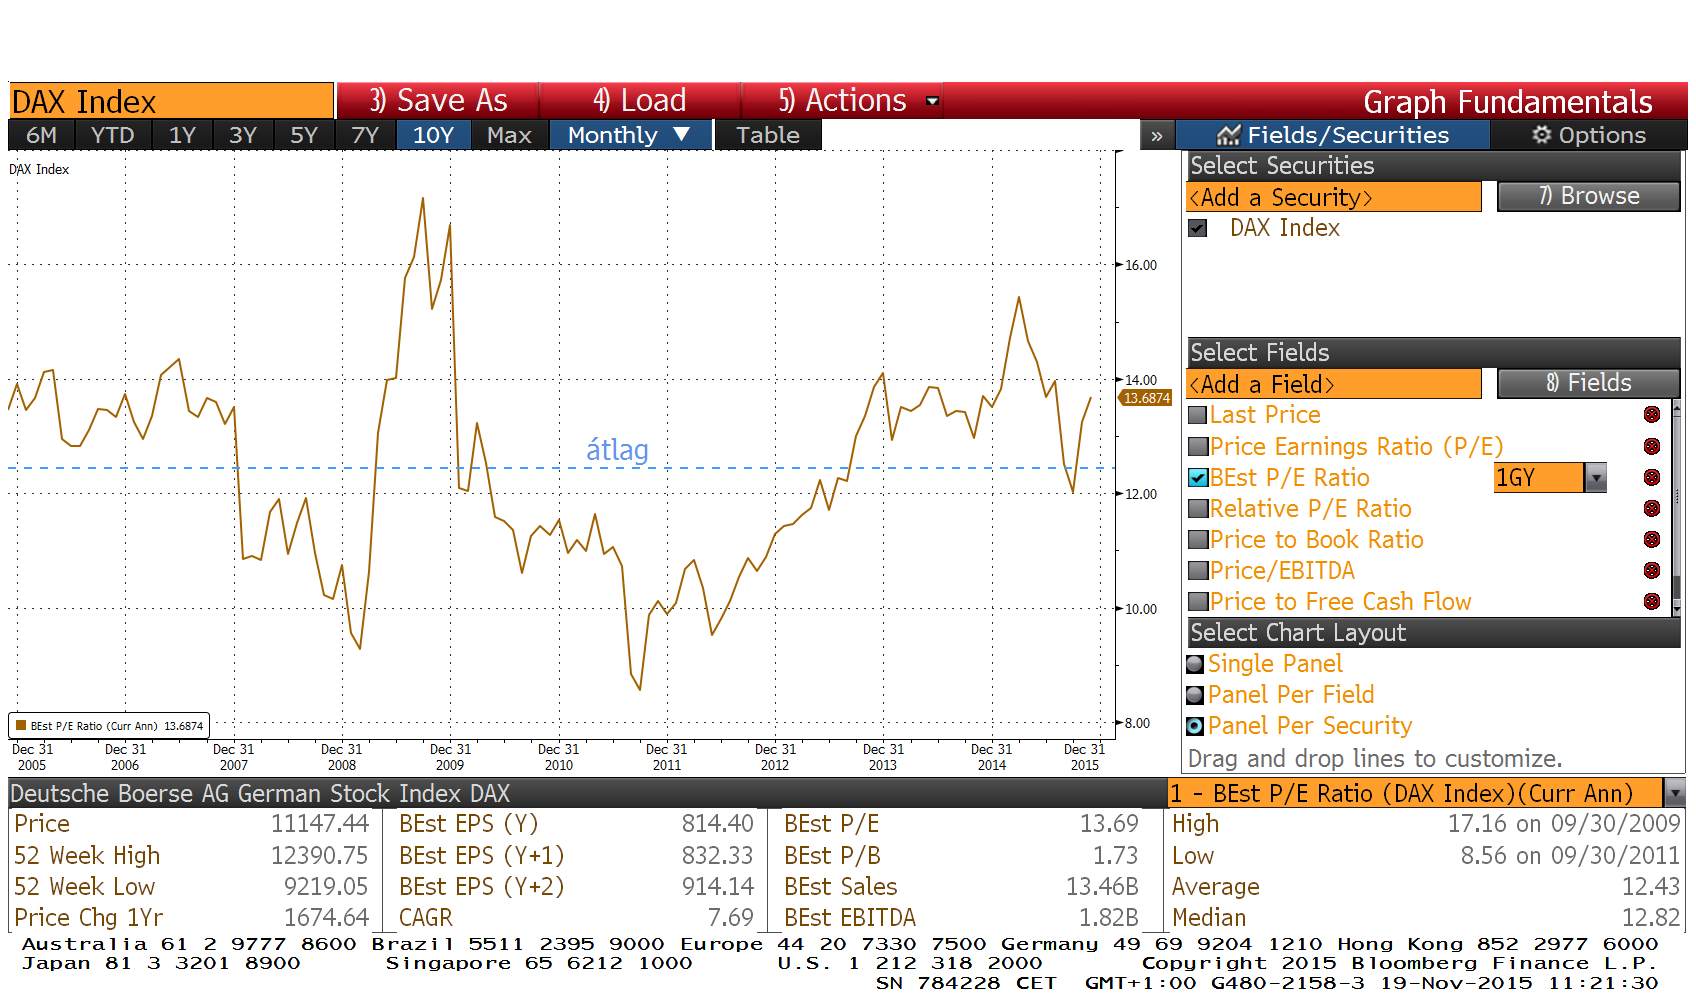Open the Monthly periodicity dropdown

coord(630,135)
